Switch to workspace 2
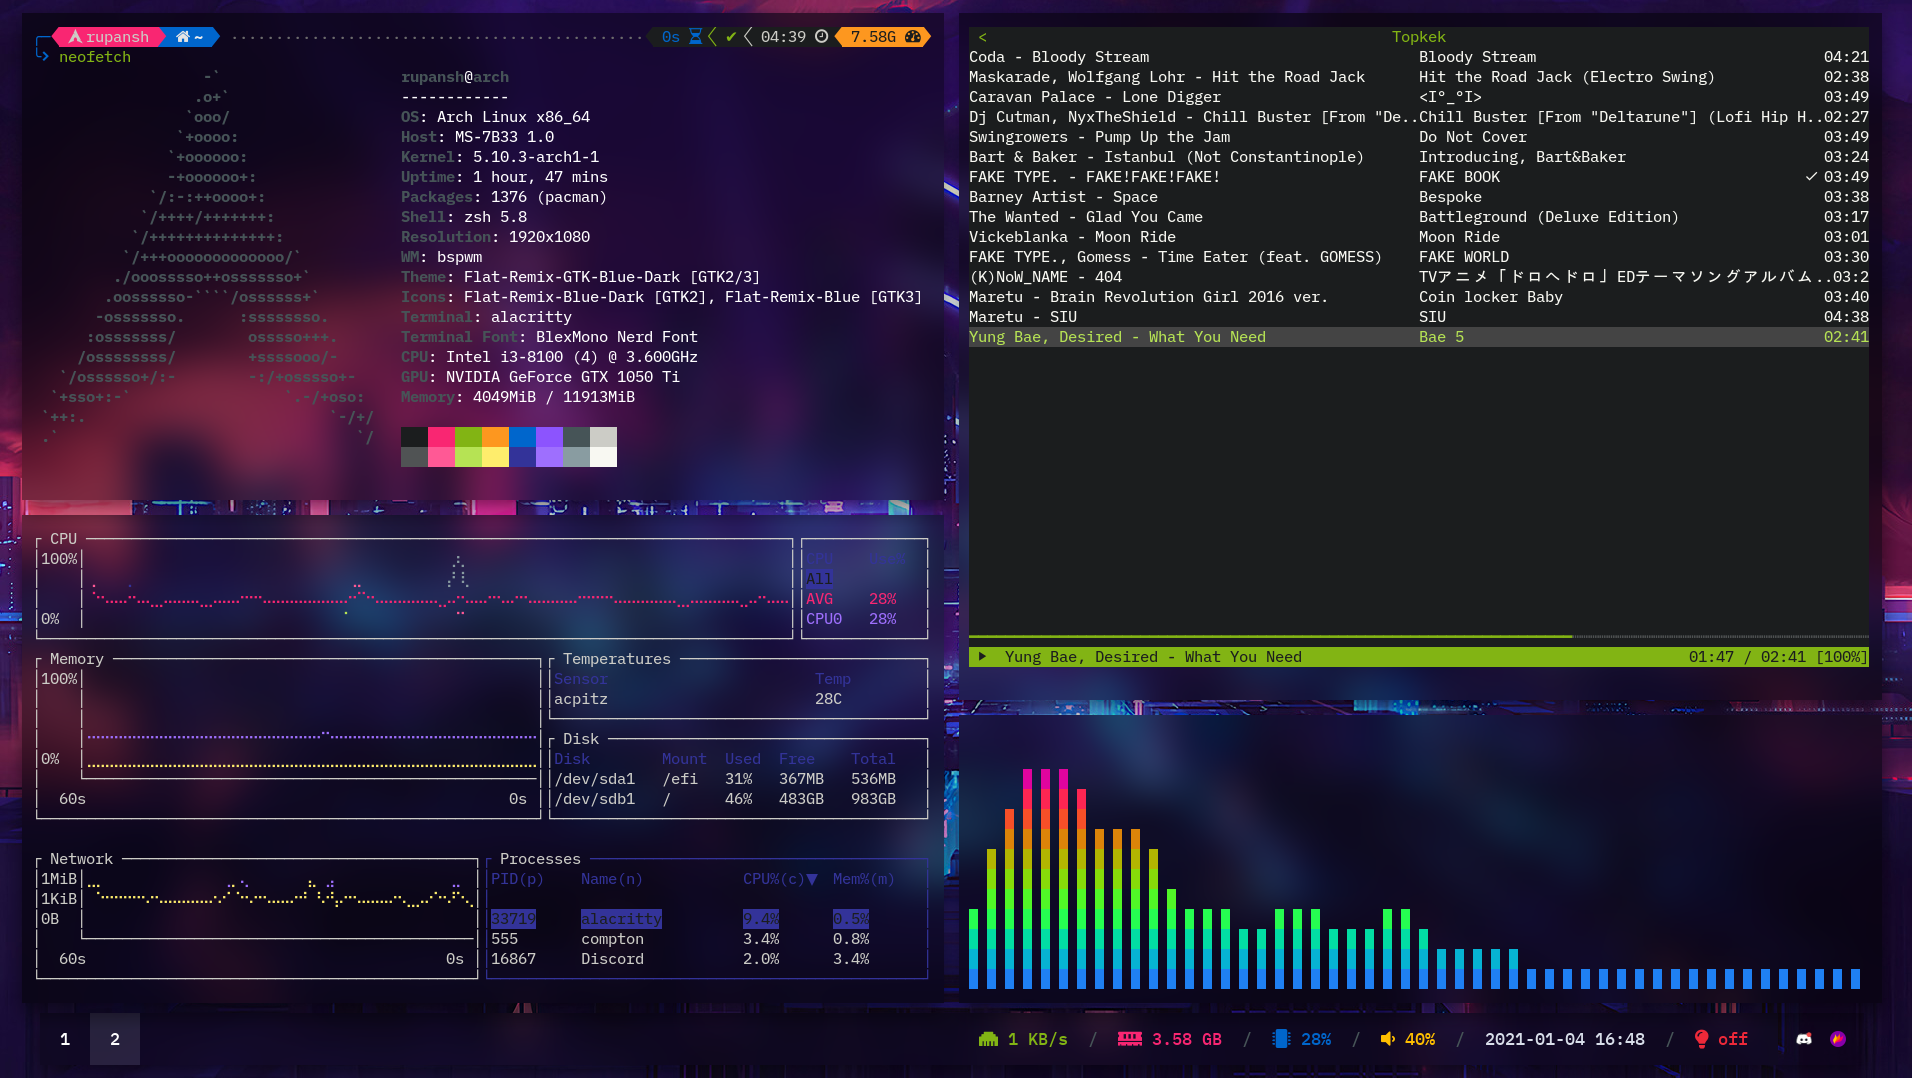This screenshot has height=1078, width=1912. [x=115, y=1039]
